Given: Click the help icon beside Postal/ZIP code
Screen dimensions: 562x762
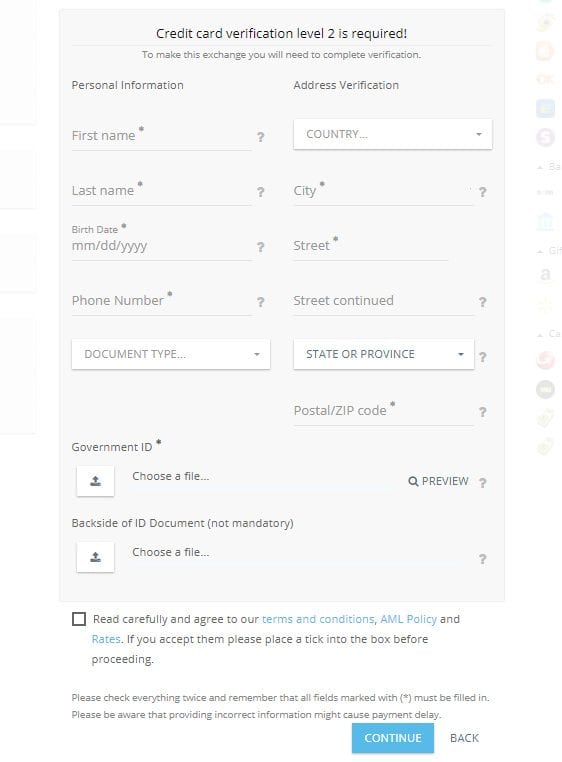Looking at the screenshot, I should pos(482,412).
